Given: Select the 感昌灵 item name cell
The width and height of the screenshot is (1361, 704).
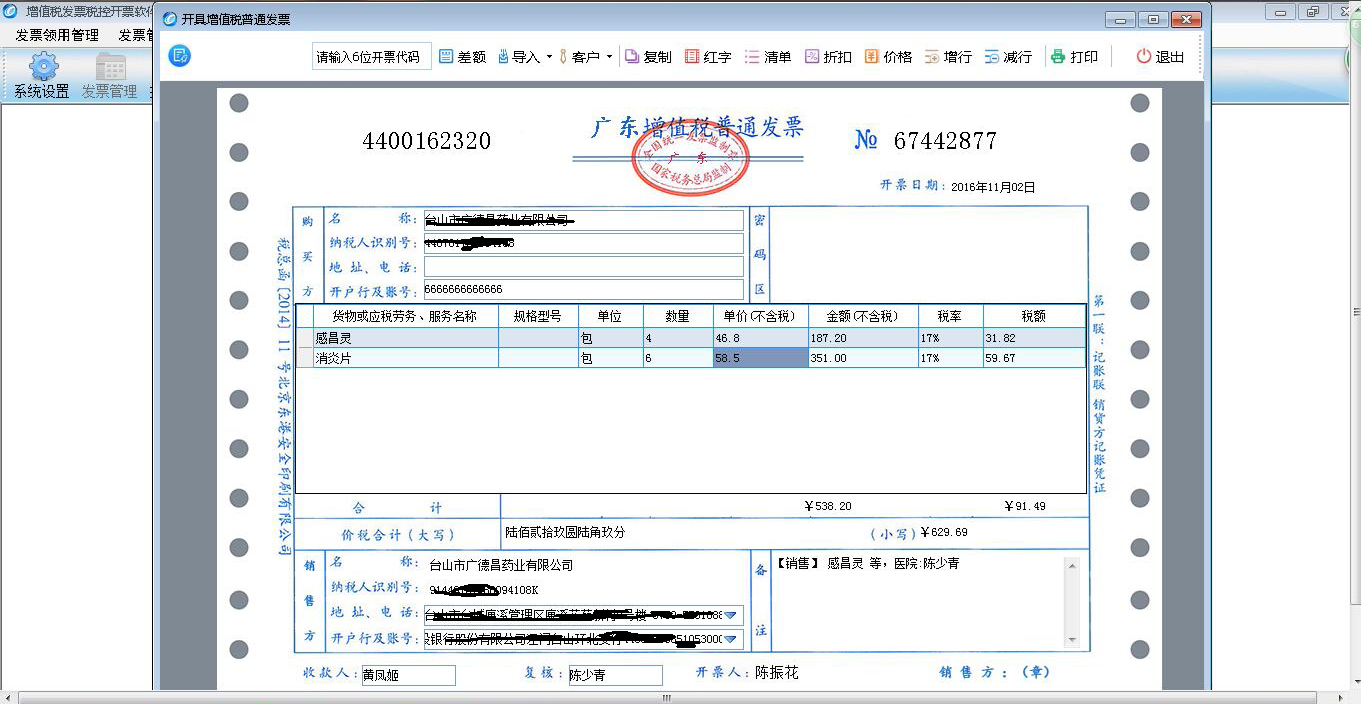Looking at the screenshot, I should [405, 339].
